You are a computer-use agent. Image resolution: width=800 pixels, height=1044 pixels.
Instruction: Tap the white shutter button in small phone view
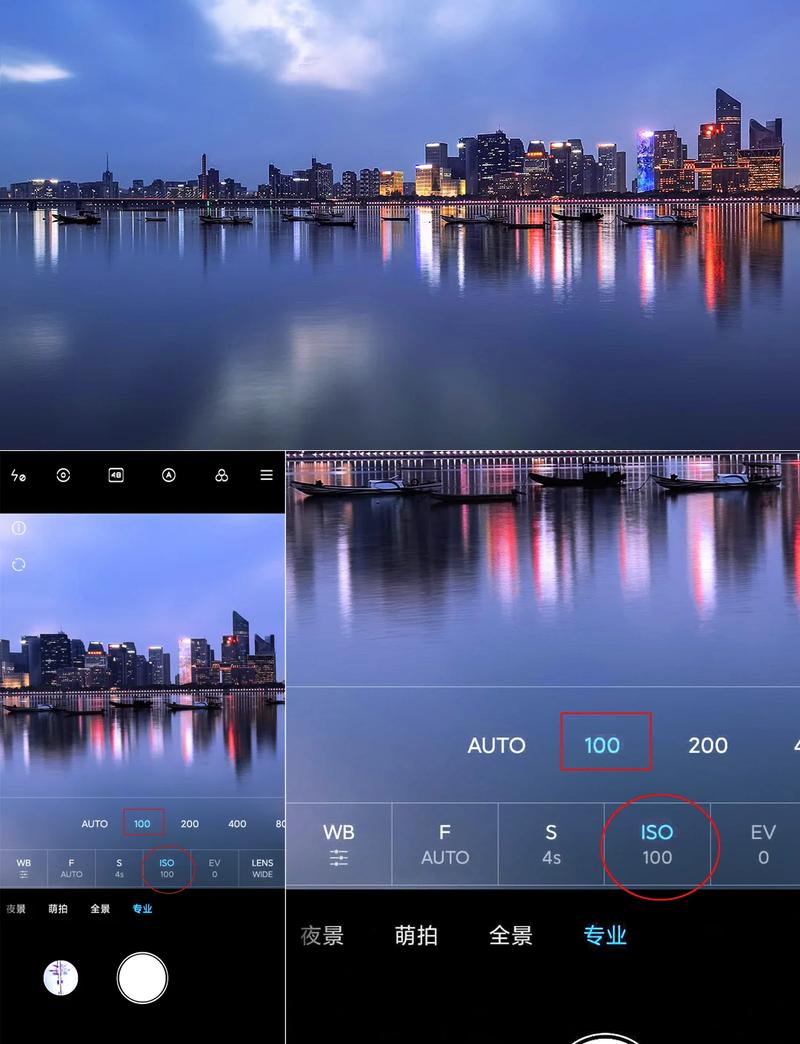click(x=142, y=977)
